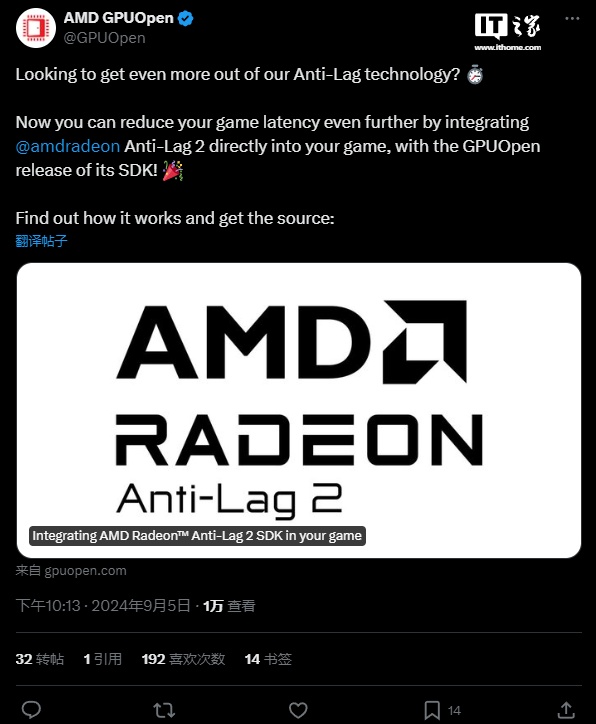The height and width of the screenshot is (724, 596).
Task: Open the AMD GPUOpen profile avatar
Action: click(36, 28)
